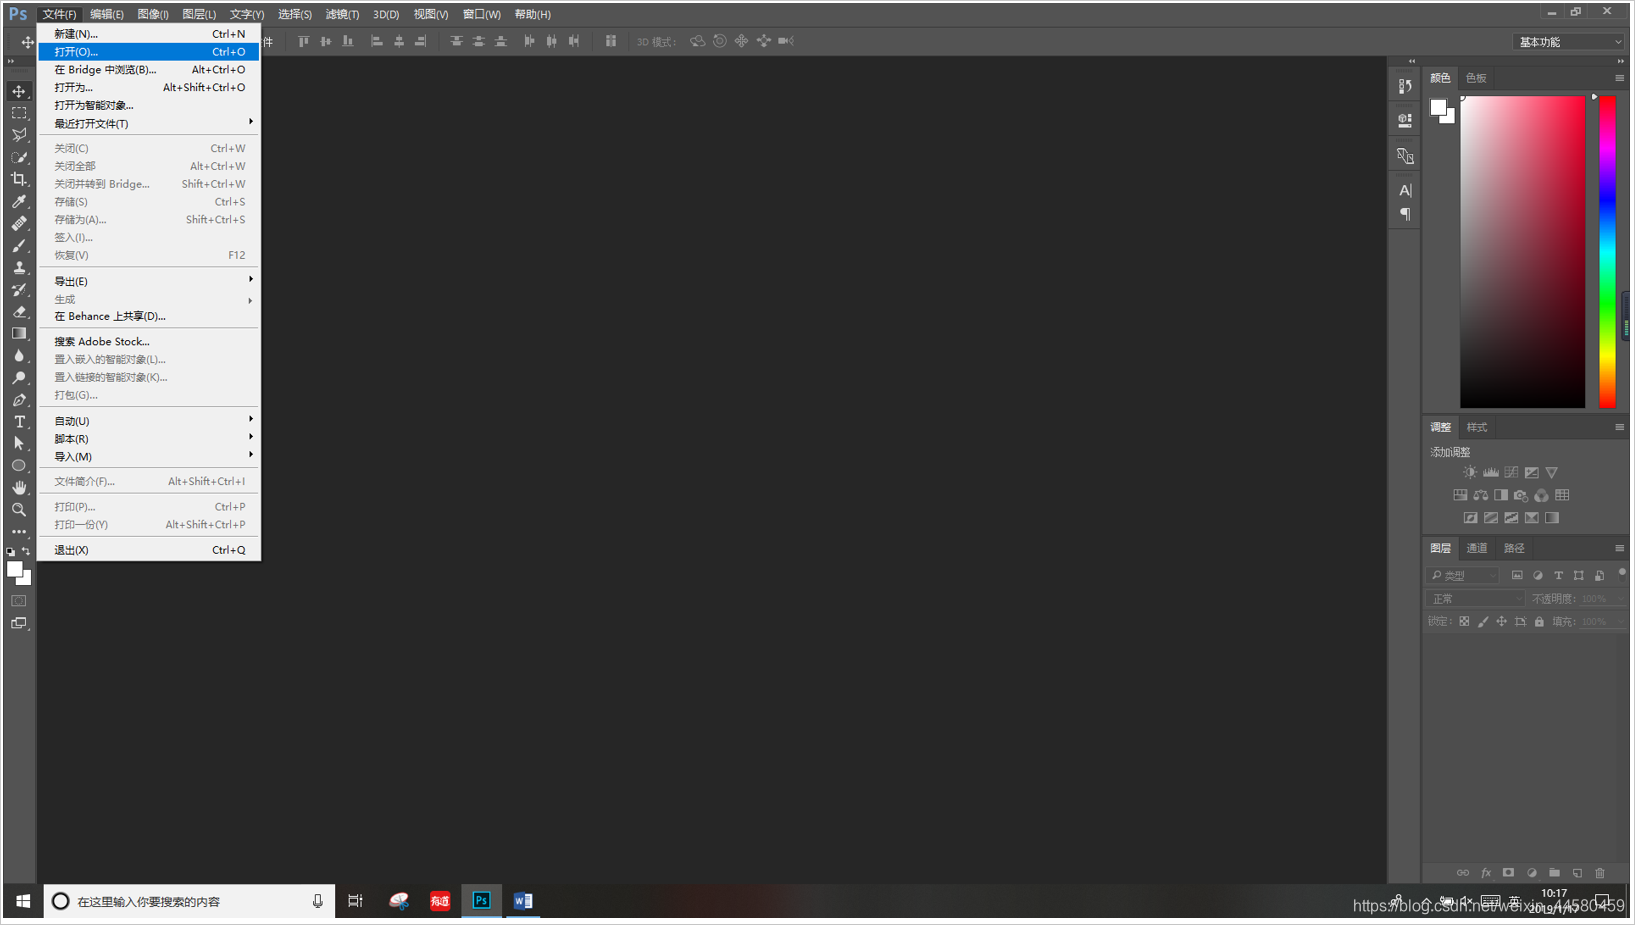The image size is (1635, 925).
Task: Open the 编辑(E) menu
Action: coord(106,14)
